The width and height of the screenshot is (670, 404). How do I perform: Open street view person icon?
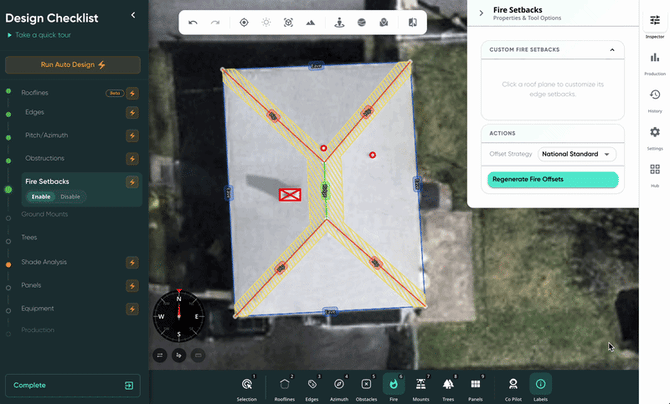(x=339, y=23)
